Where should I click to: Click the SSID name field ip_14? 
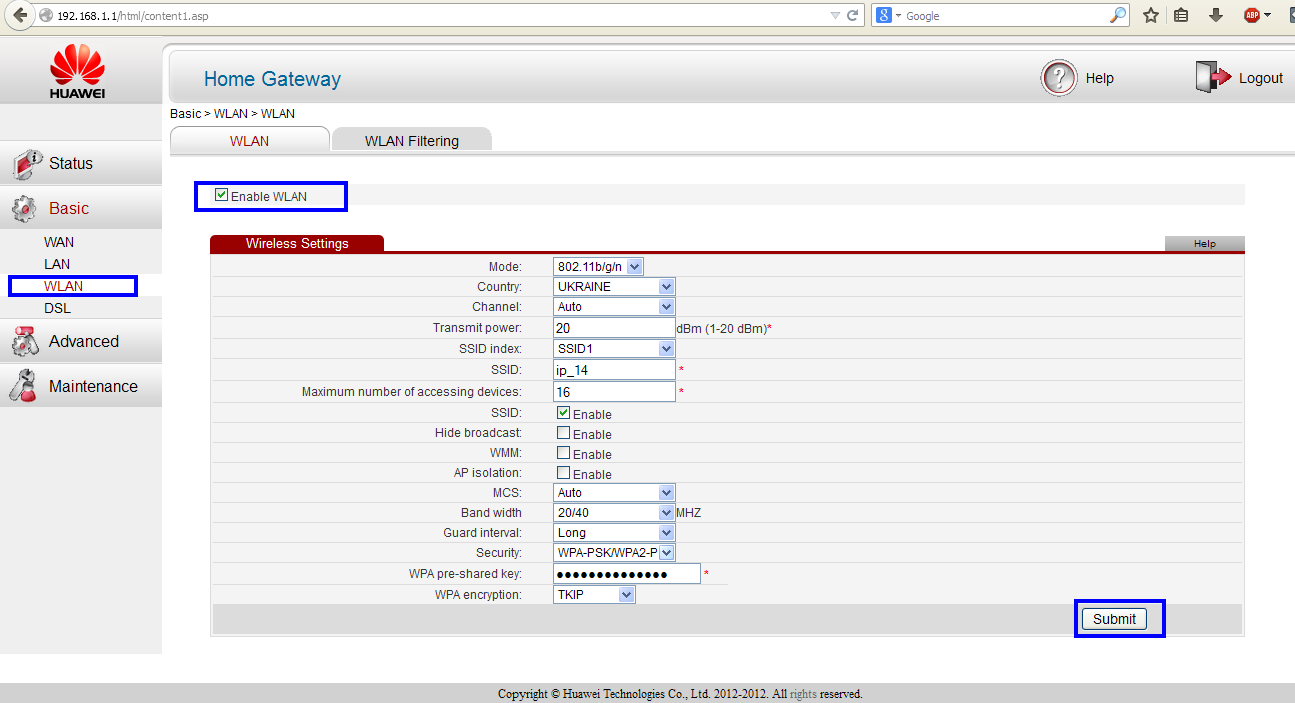click(x=614, y=370)
